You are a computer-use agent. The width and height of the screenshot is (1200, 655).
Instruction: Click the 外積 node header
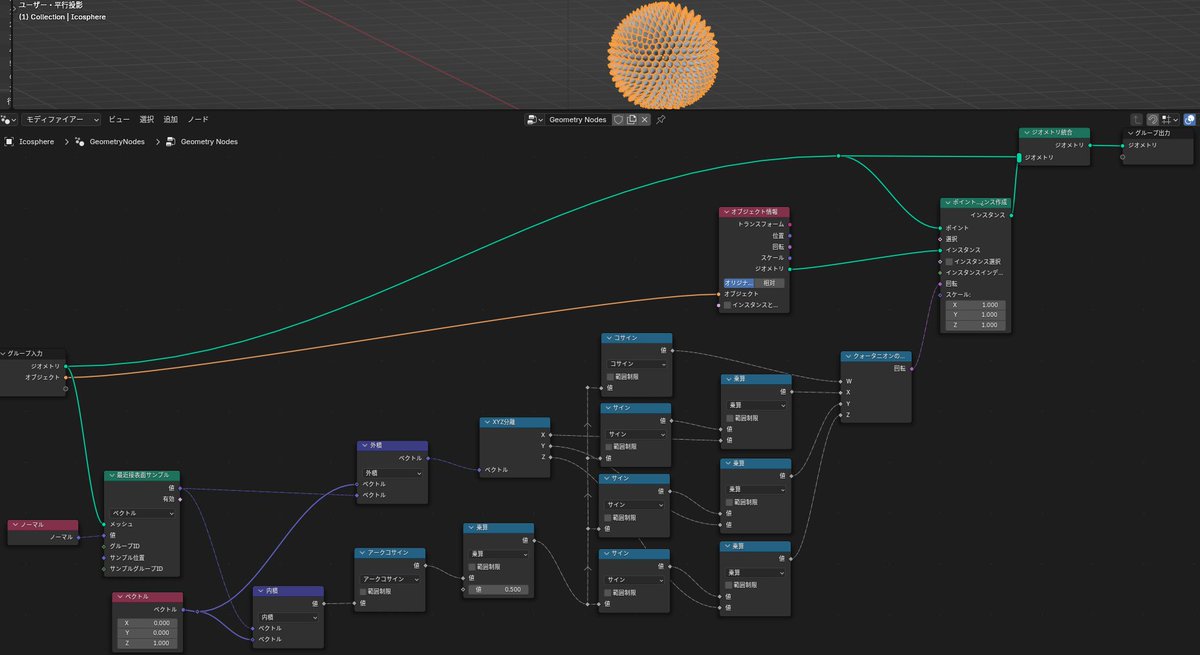392,446
